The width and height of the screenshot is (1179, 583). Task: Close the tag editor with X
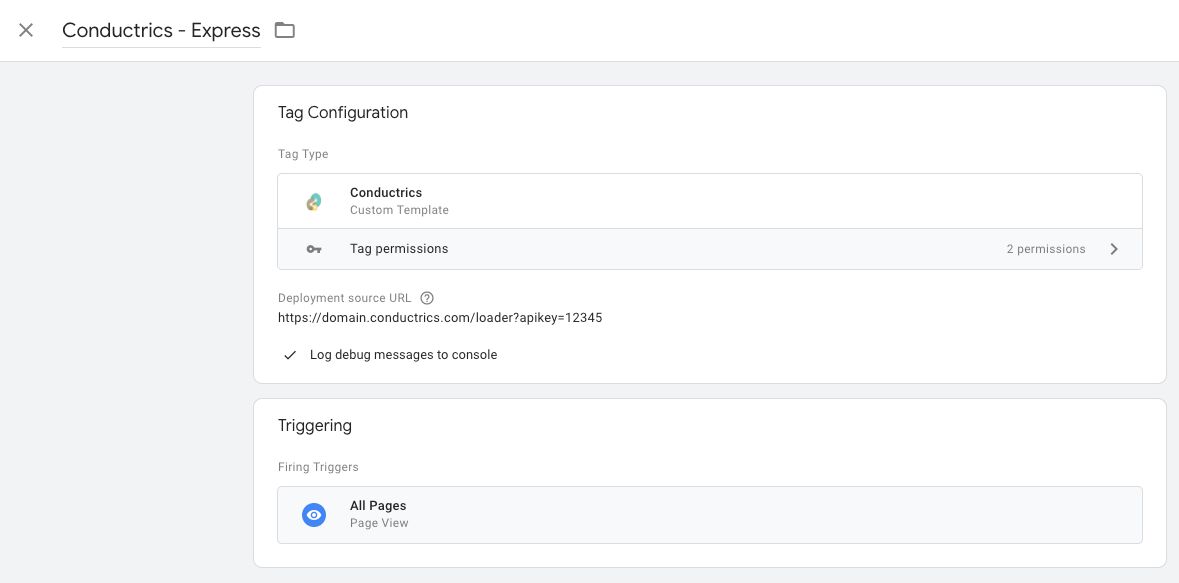pos(26,30)
